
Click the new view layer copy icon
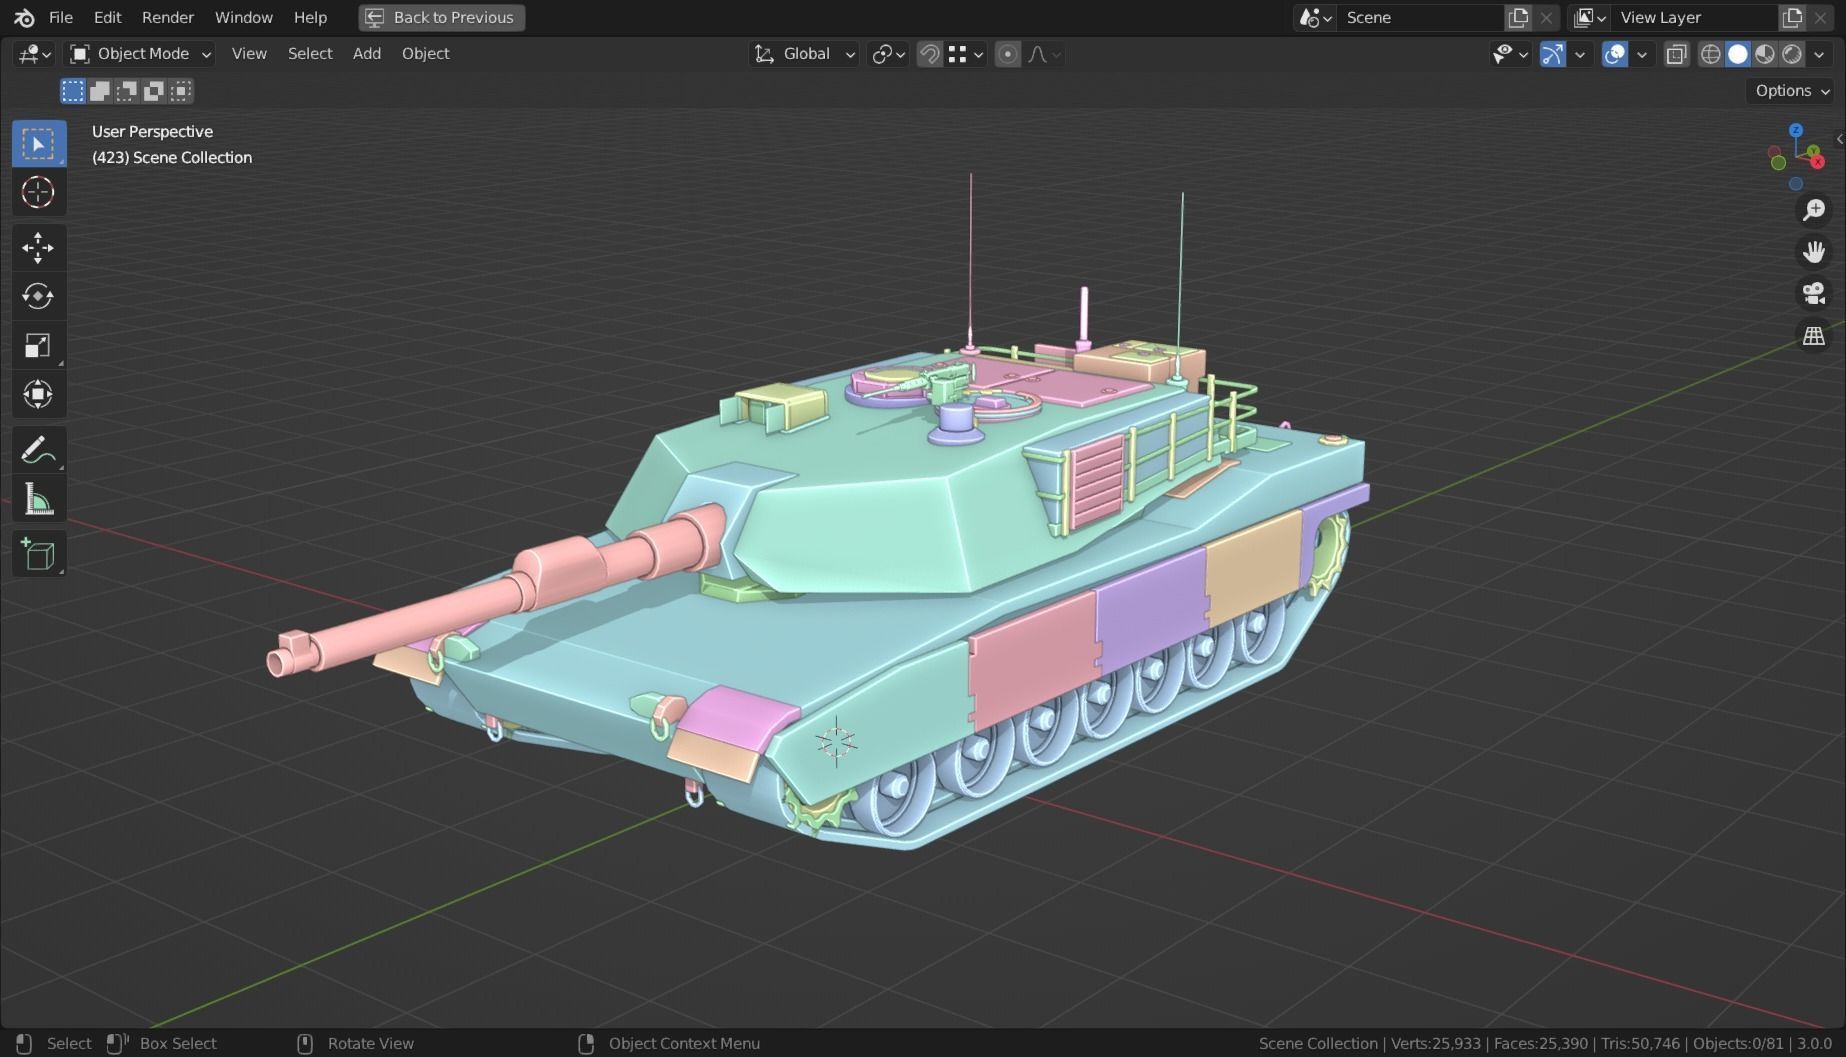click(1792, 17)
